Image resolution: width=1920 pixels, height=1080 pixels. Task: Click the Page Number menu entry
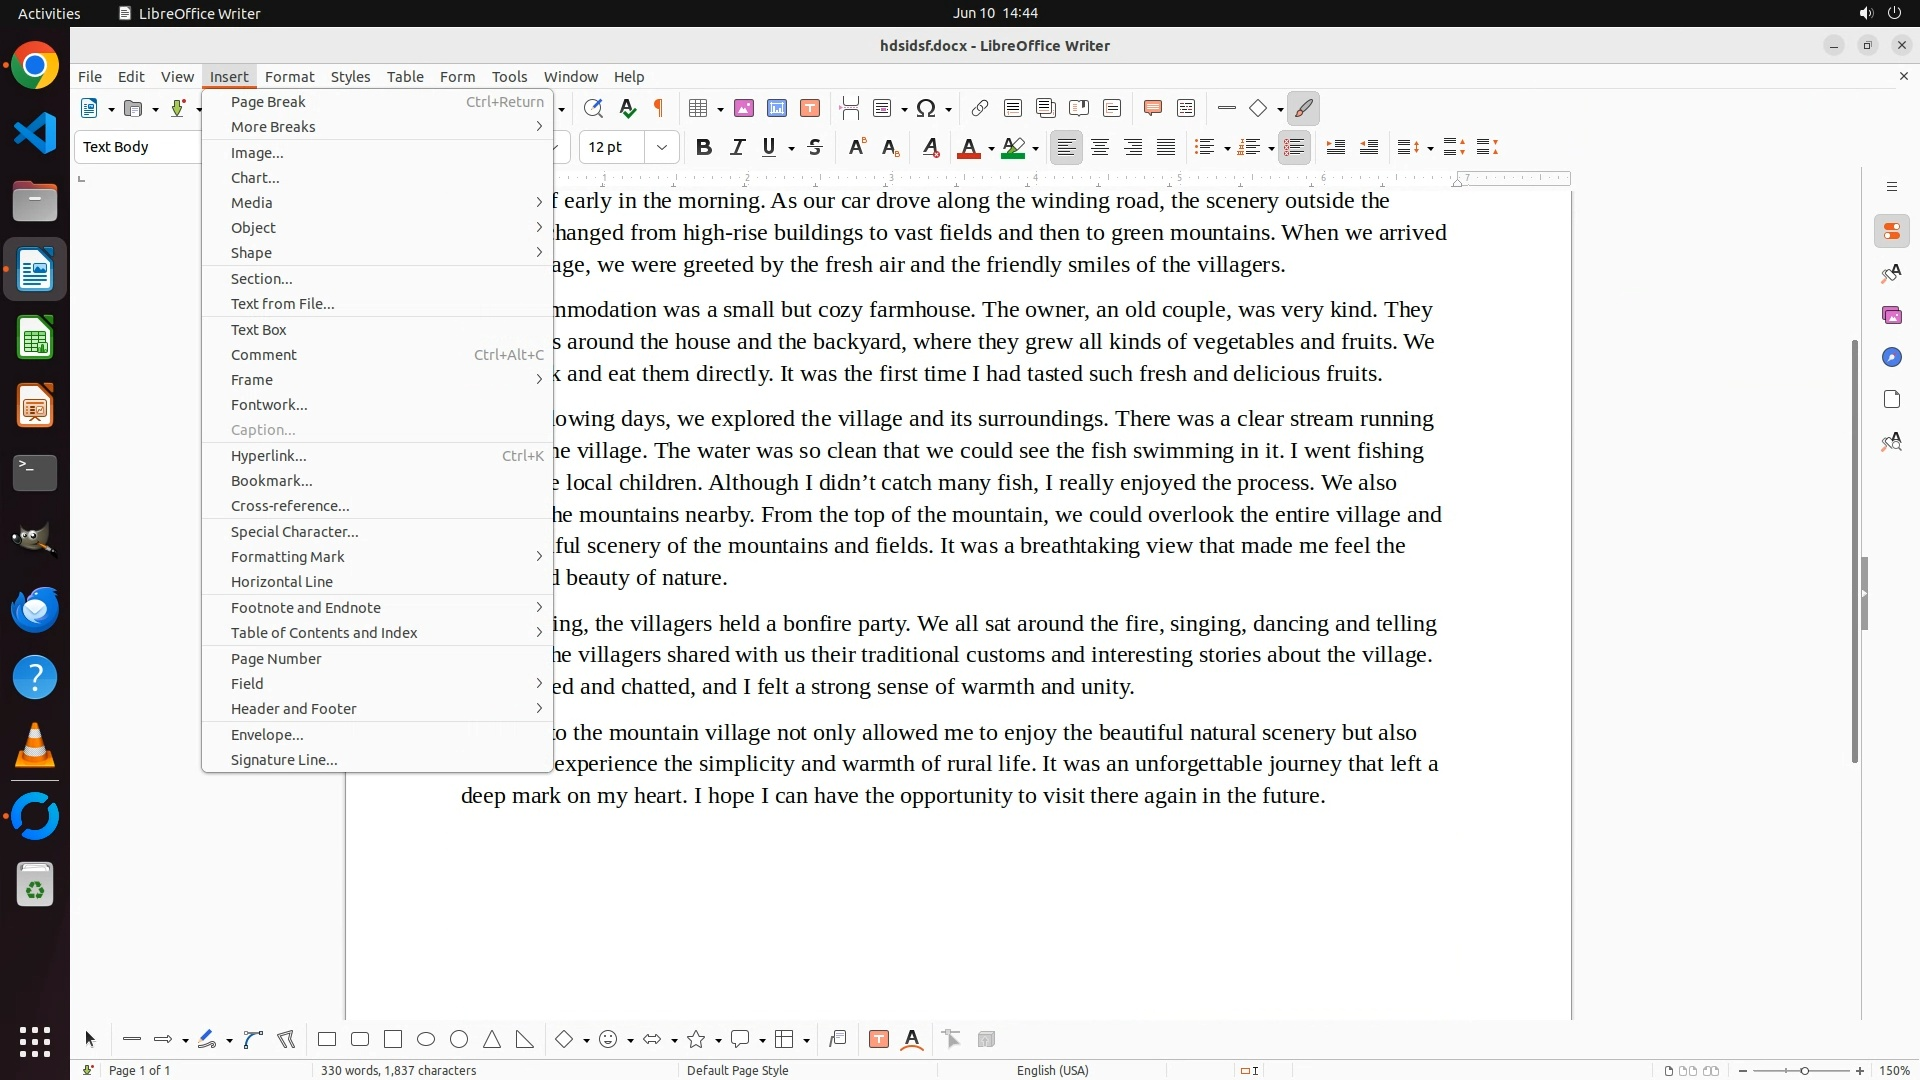coord(276,659)
